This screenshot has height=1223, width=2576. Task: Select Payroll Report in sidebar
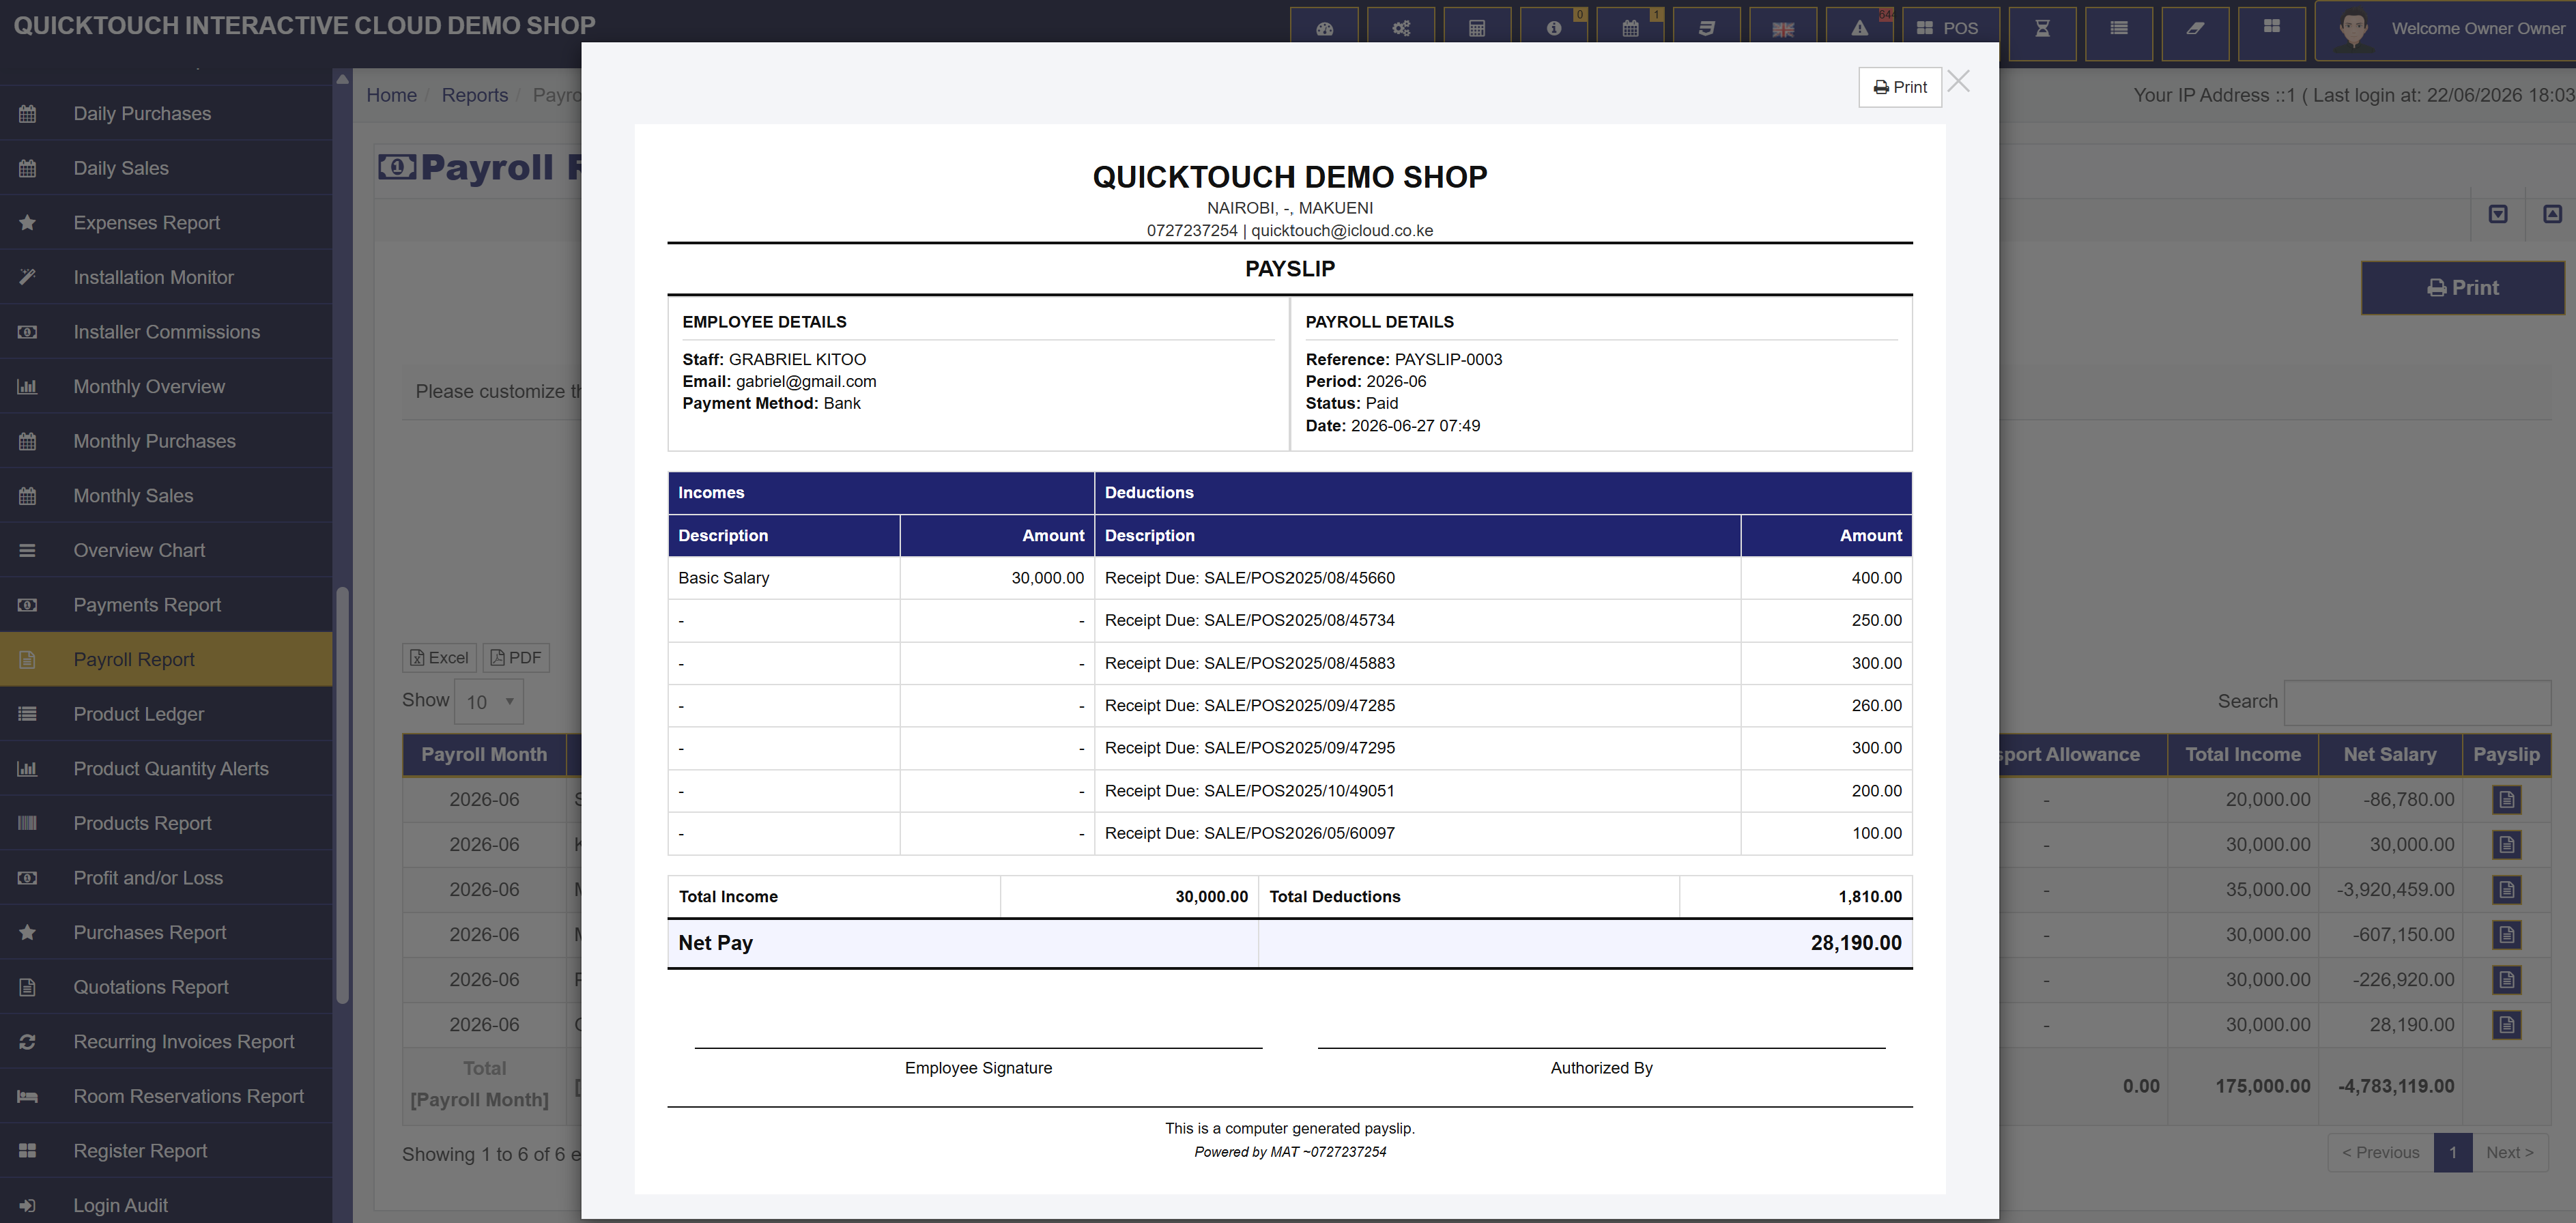[x=166, y=660]
